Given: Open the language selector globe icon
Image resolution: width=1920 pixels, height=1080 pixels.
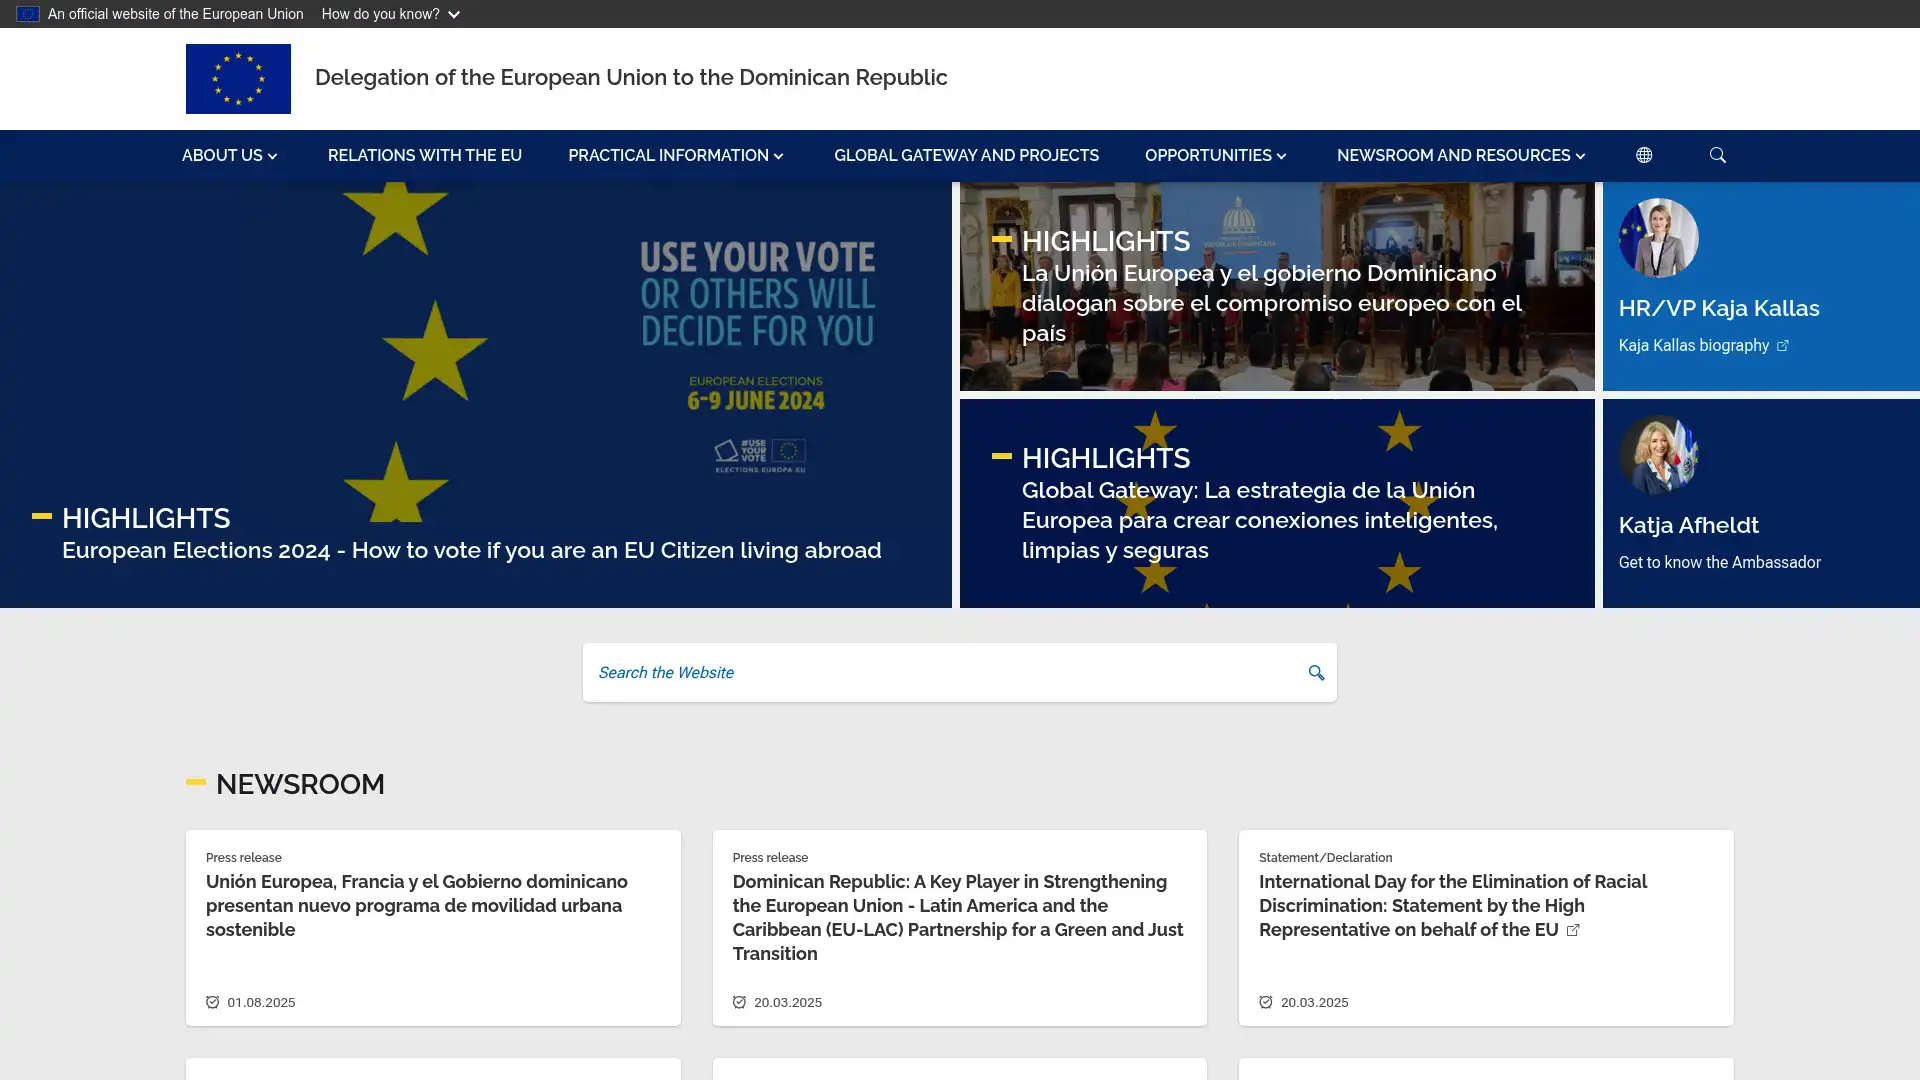Looking at the screenshot, I should click(1644, 155).
